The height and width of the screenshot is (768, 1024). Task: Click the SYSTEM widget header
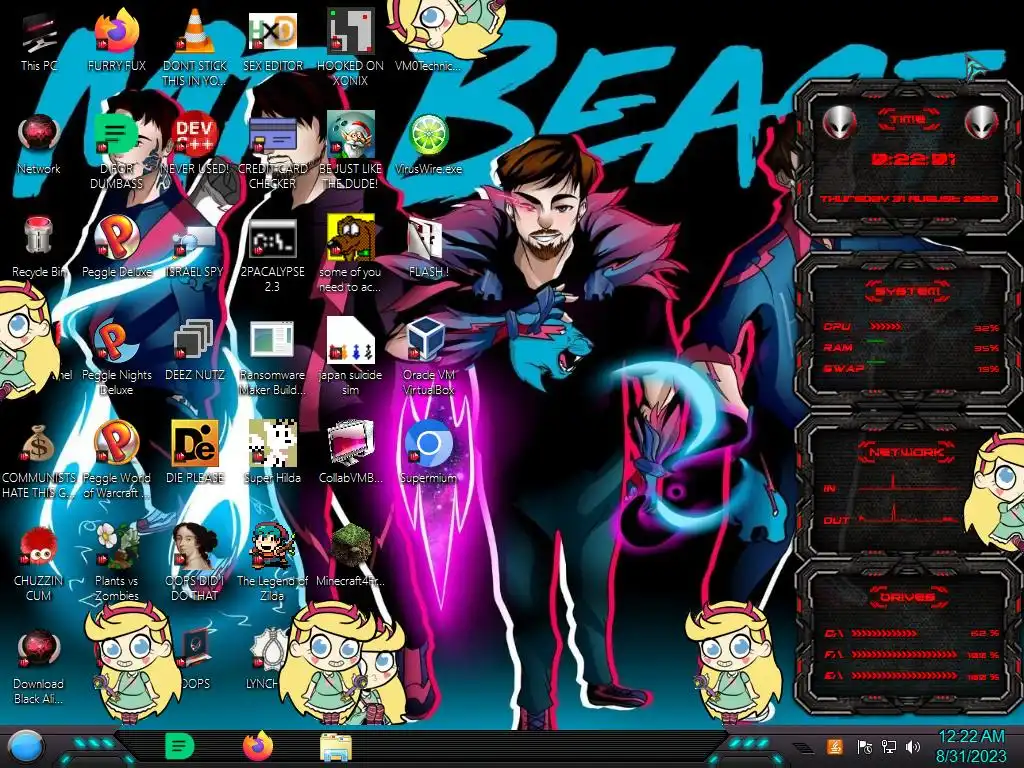908,291
